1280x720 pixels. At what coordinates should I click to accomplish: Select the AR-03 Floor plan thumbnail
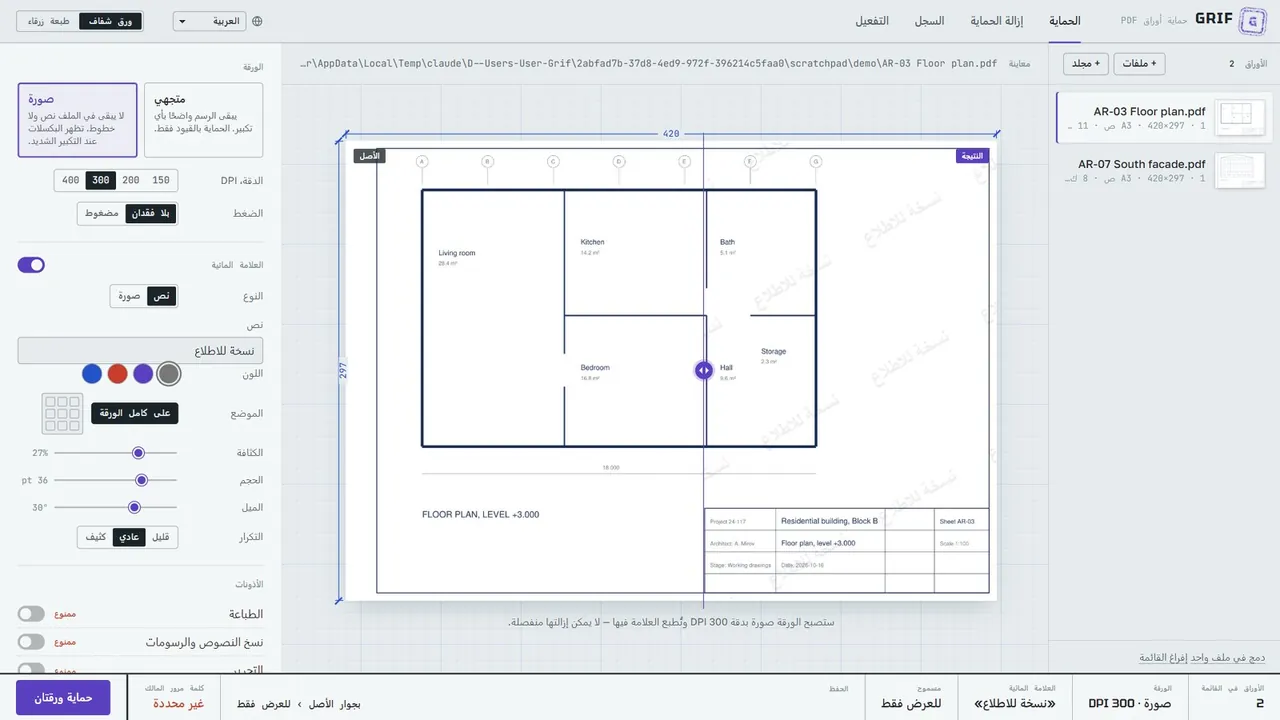click(1240, 118)
